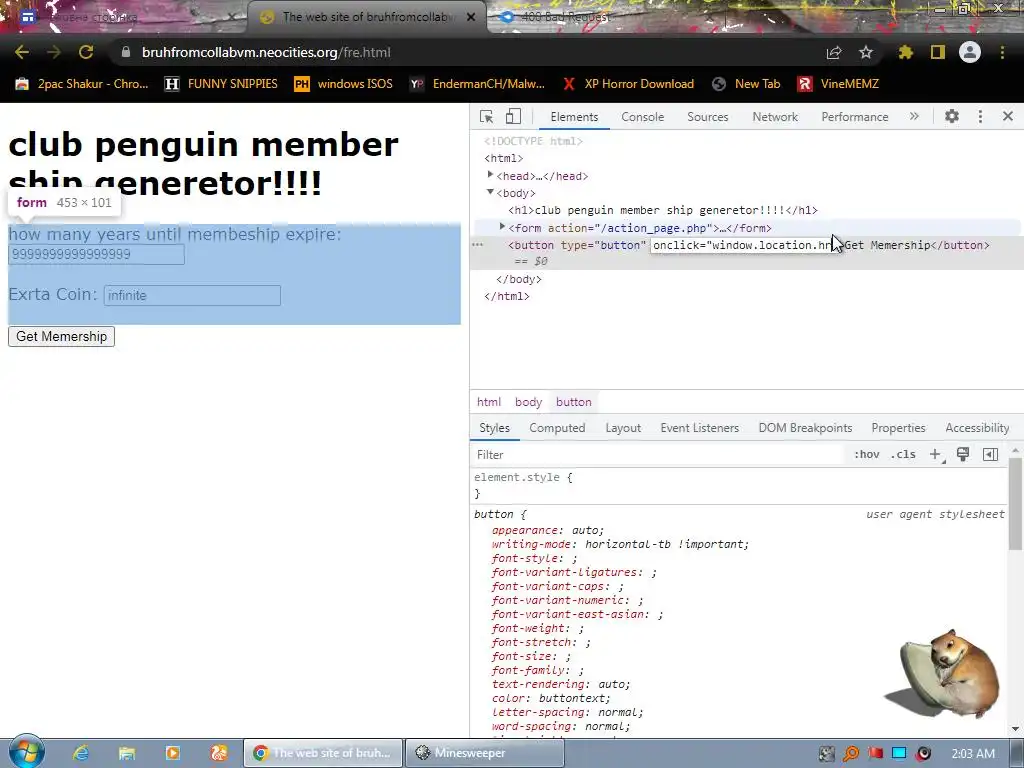Image resolution: width=1024 pixels, height=768 pixels.
Task: Open the New Tab bookmark
Action: [746, 84]
